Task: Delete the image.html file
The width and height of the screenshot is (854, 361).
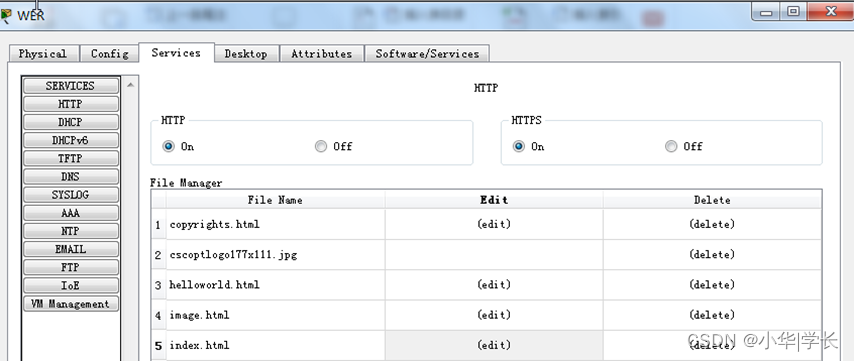Action: pos(712,315)
